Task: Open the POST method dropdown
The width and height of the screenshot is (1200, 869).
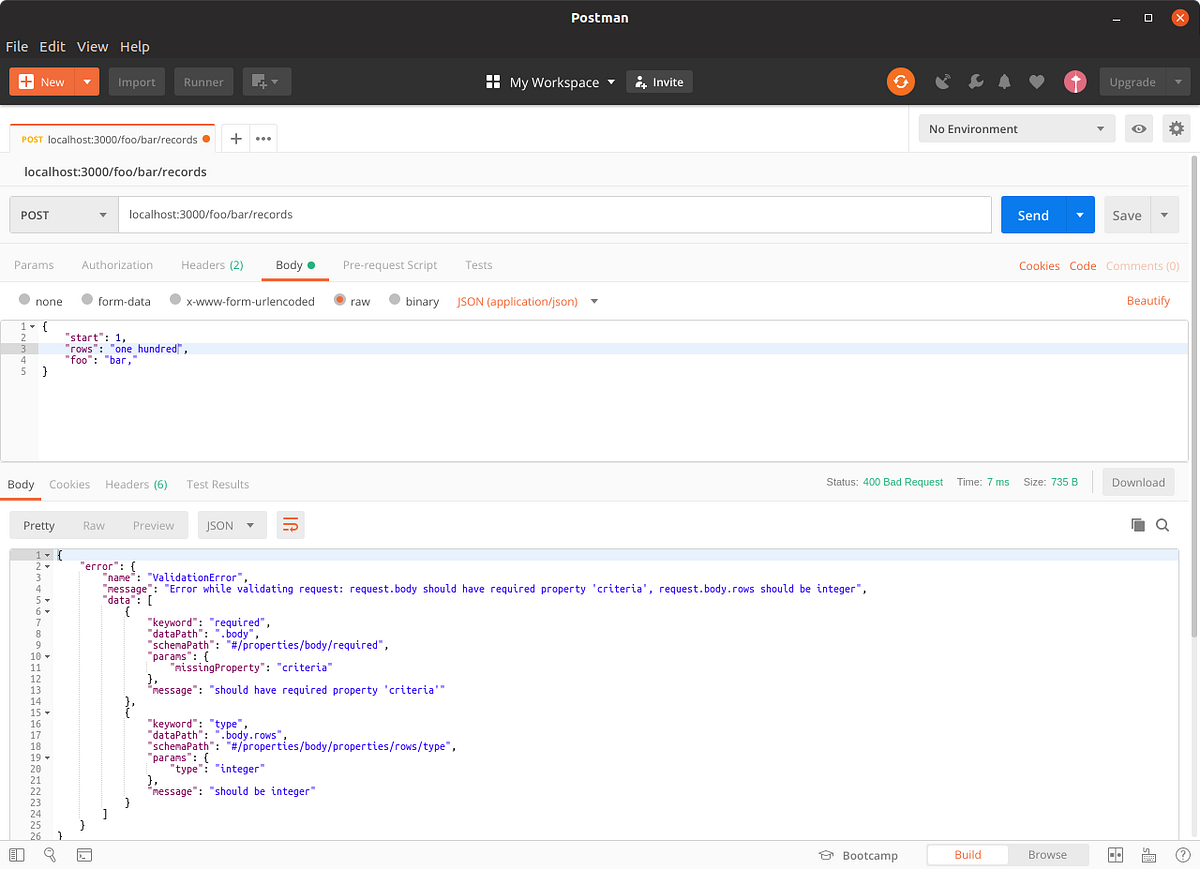Action: [x=64, y=215]
